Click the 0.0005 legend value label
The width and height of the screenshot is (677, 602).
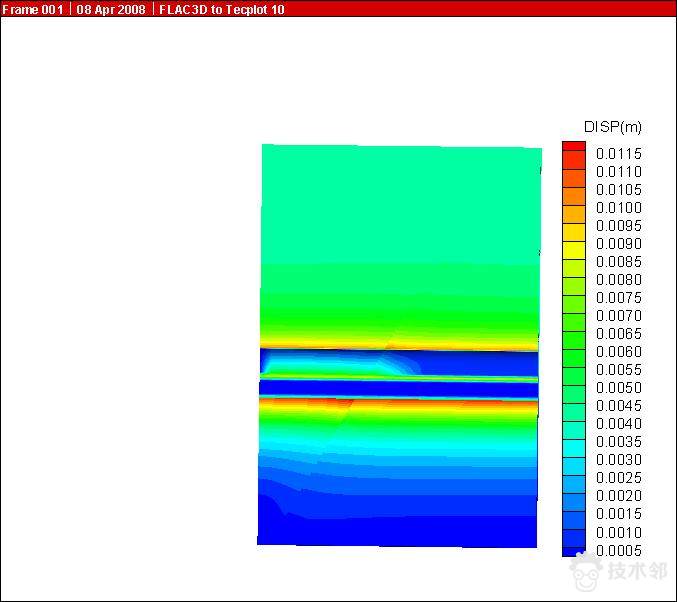618,551
